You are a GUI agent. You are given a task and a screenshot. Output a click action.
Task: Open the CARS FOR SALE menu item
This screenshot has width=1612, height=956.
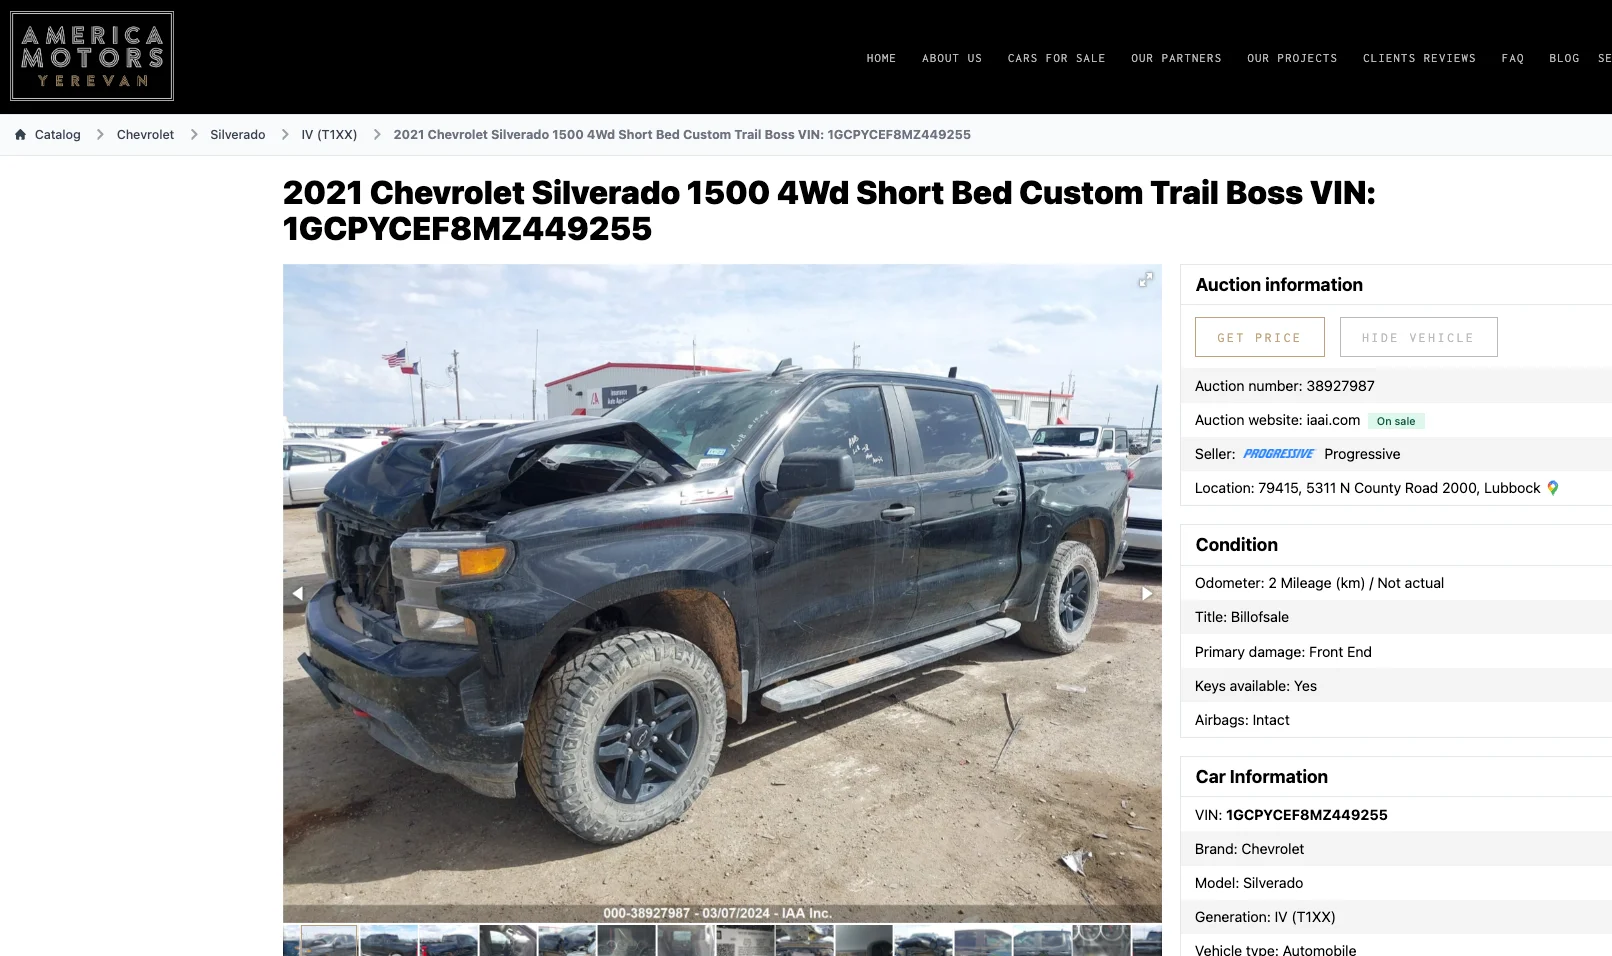click(1056, 58)
